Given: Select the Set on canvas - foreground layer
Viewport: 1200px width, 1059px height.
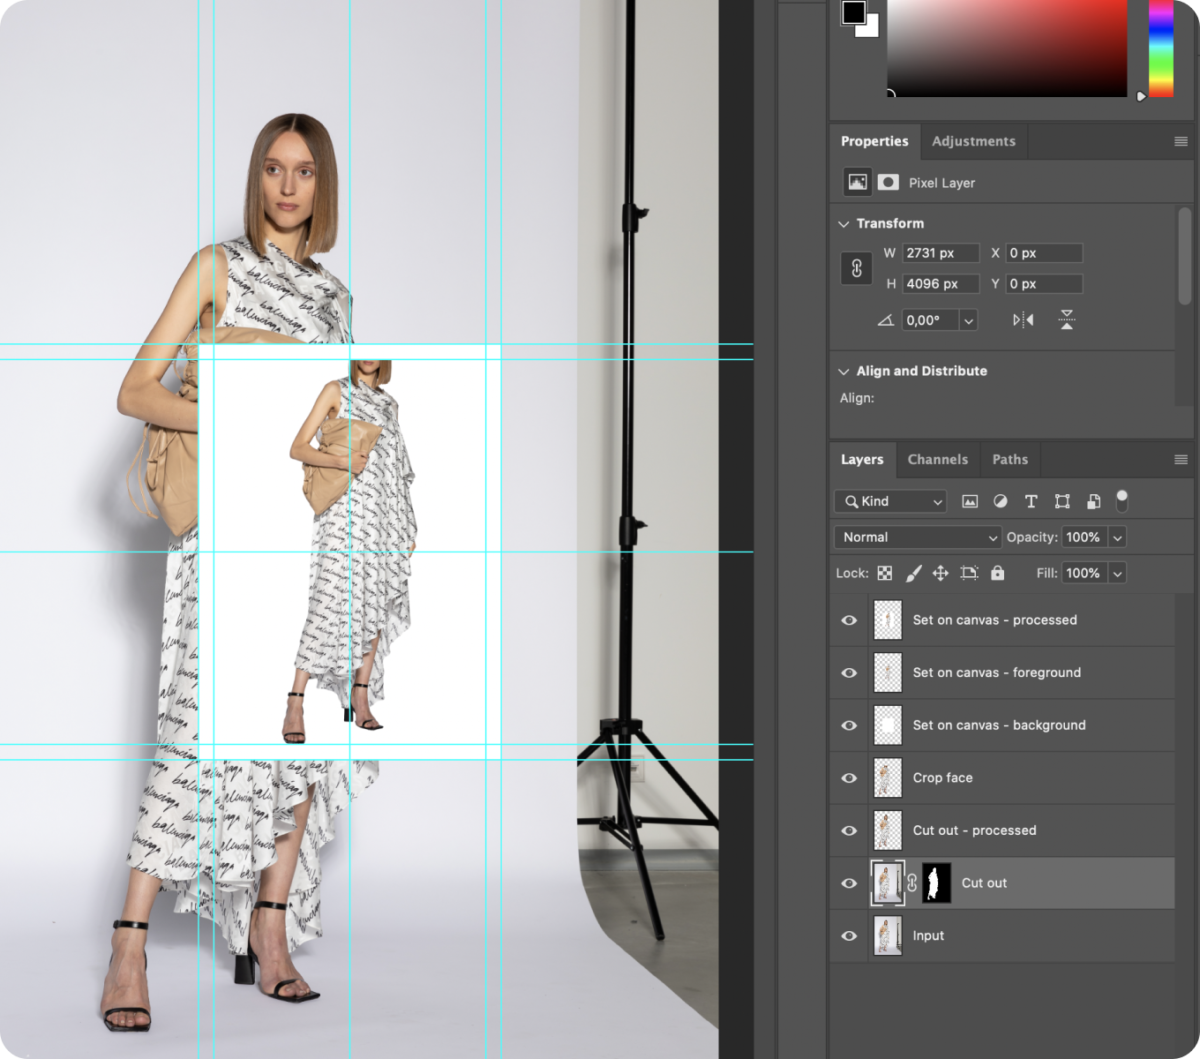Looking at the screenshot, I should pos(996,673).
